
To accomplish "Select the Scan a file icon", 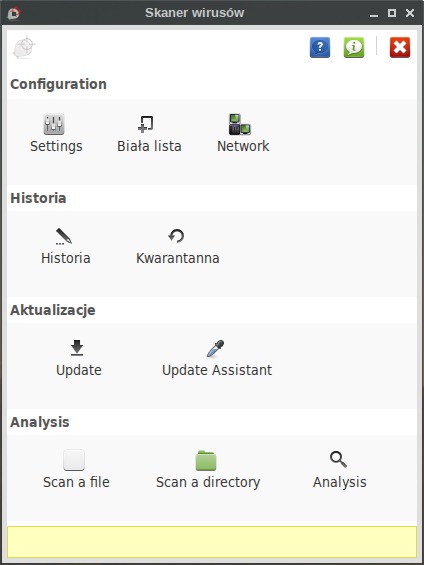I will click(74, 460).
